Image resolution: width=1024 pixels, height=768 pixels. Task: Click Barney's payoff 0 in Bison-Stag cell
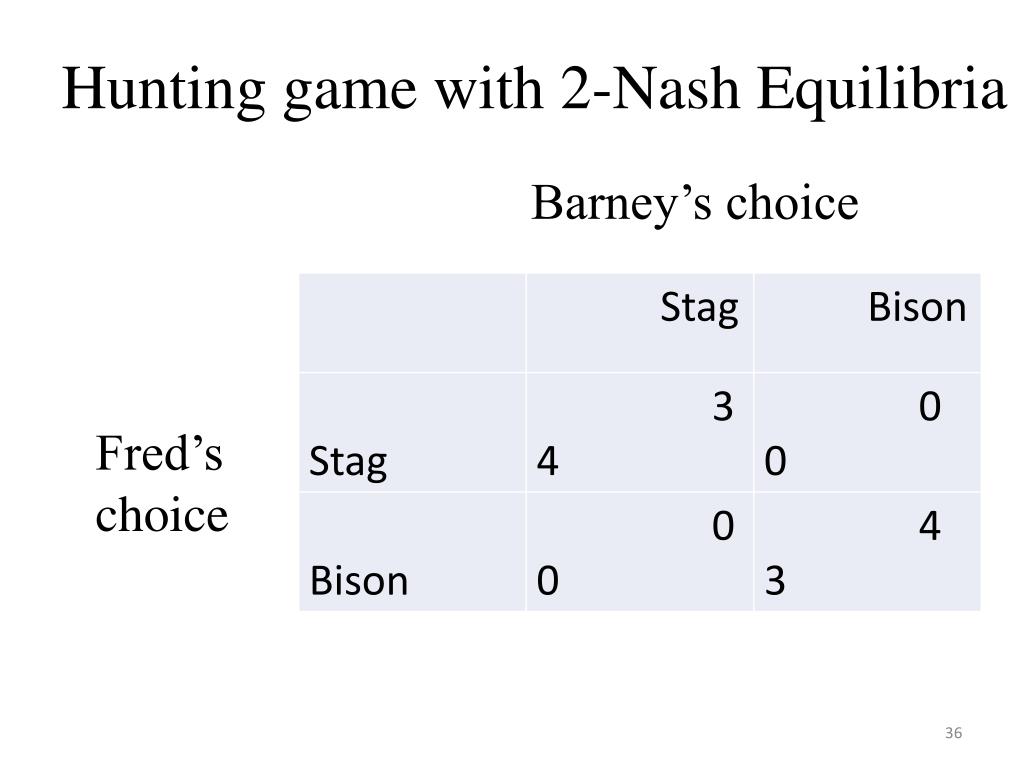723,526
